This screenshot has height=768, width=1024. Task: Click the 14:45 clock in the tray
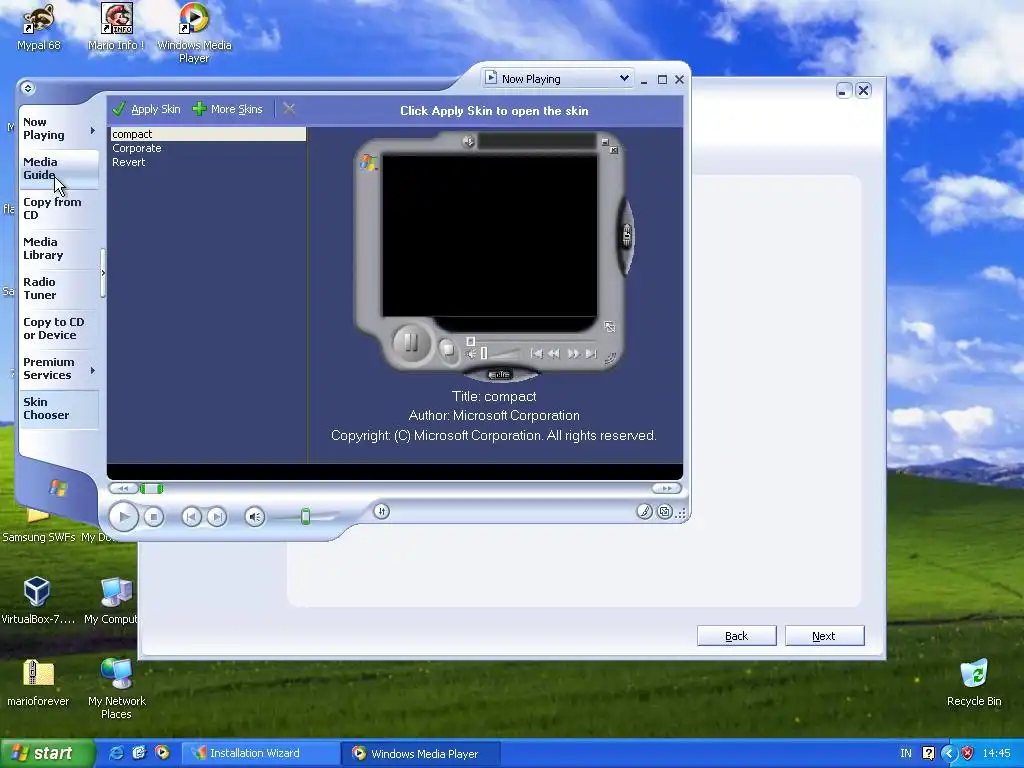997,753
